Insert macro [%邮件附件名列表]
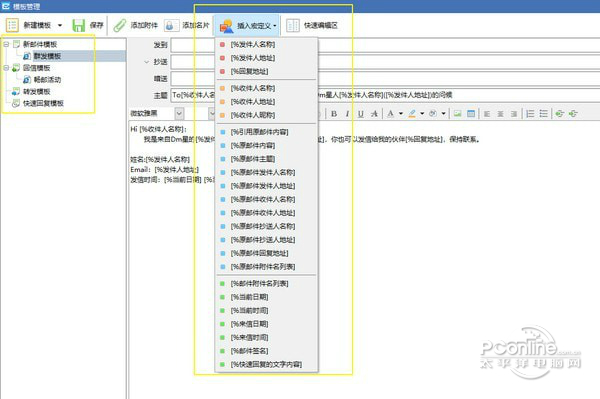The width and height of the screenshot is (600, 399). 266,283
